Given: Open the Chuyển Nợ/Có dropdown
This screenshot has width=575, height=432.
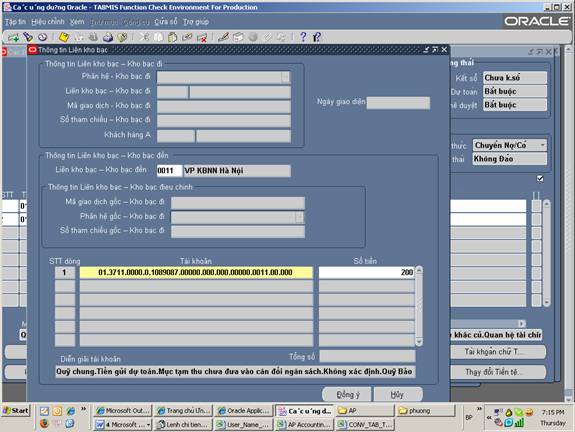Looking at the screenshot, I should tap(542, 145).
